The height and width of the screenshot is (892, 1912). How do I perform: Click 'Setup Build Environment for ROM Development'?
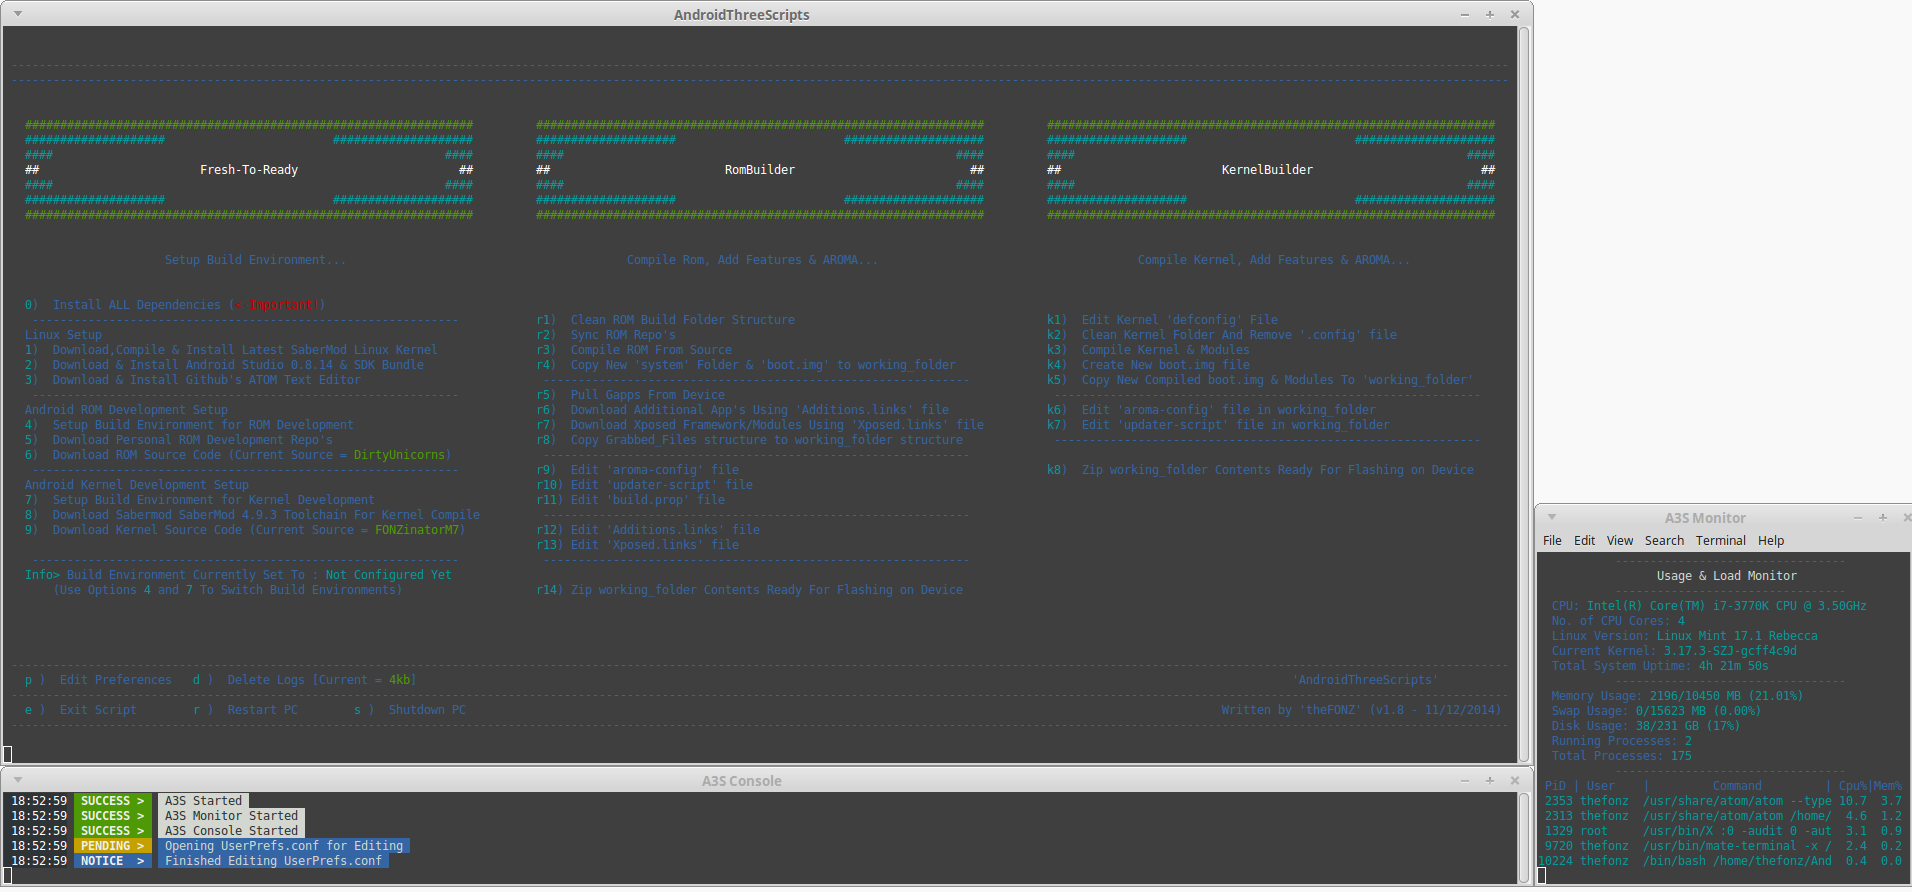point(189,425)
